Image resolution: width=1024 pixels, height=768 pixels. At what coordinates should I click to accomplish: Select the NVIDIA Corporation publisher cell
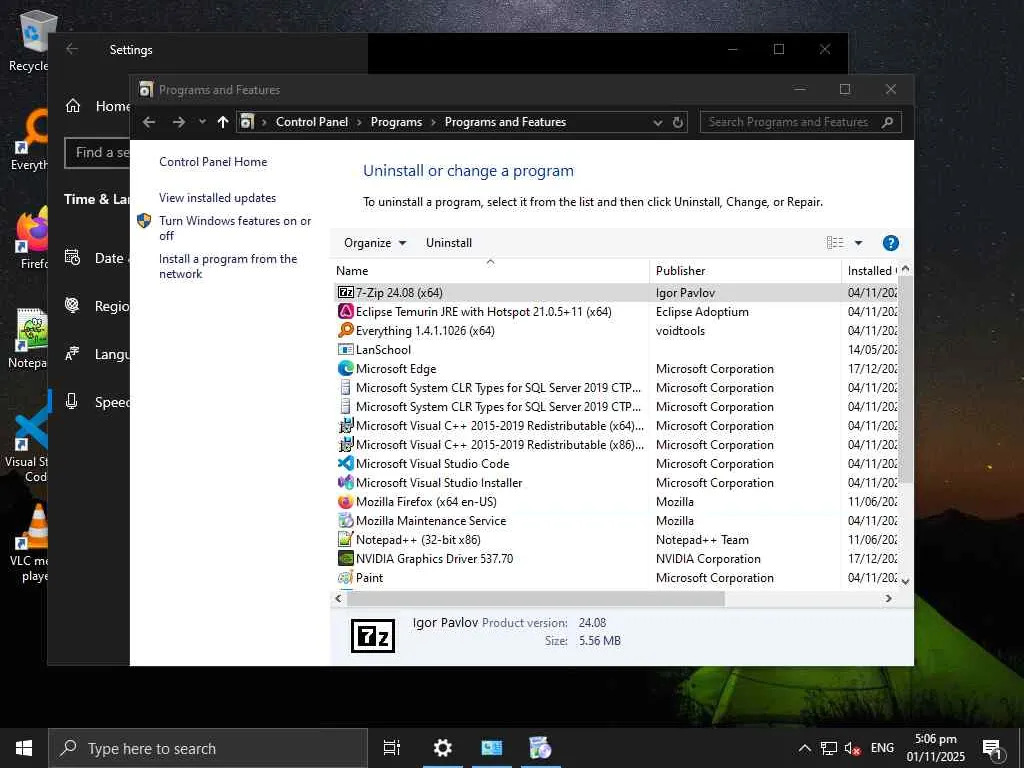tap(708, 558)
